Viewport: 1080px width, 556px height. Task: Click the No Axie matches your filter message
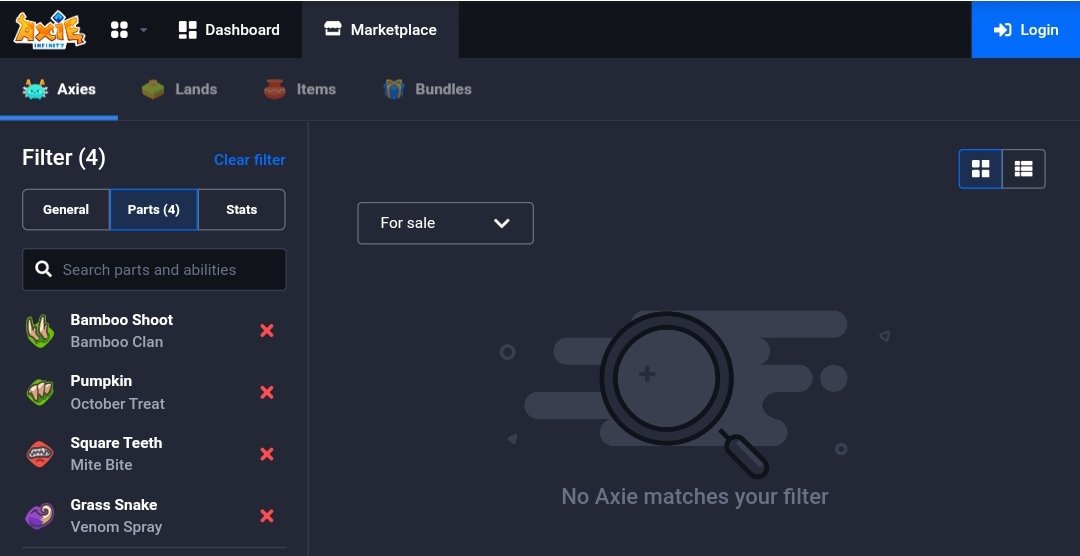point(695,496)
